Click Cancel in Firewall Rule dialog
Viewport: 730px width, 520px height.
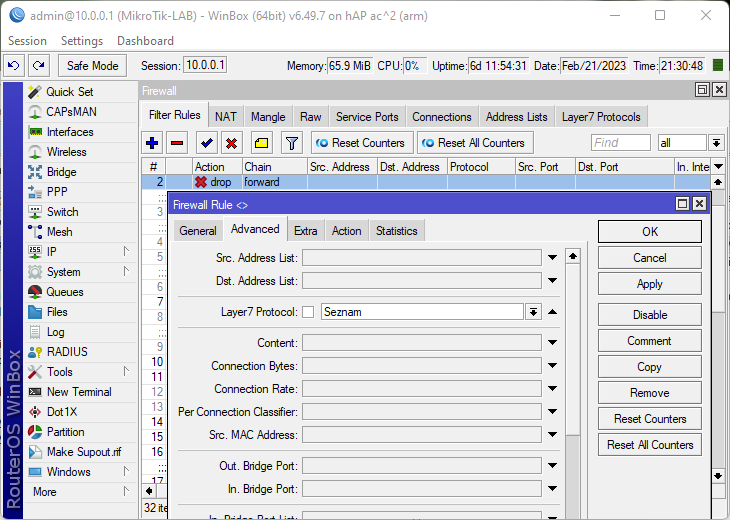click(x=650, y=258)
